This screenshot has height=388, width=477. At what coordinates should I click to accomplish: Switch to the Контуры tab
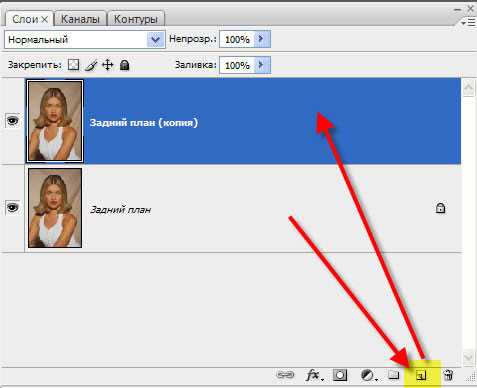click(136, 19)
